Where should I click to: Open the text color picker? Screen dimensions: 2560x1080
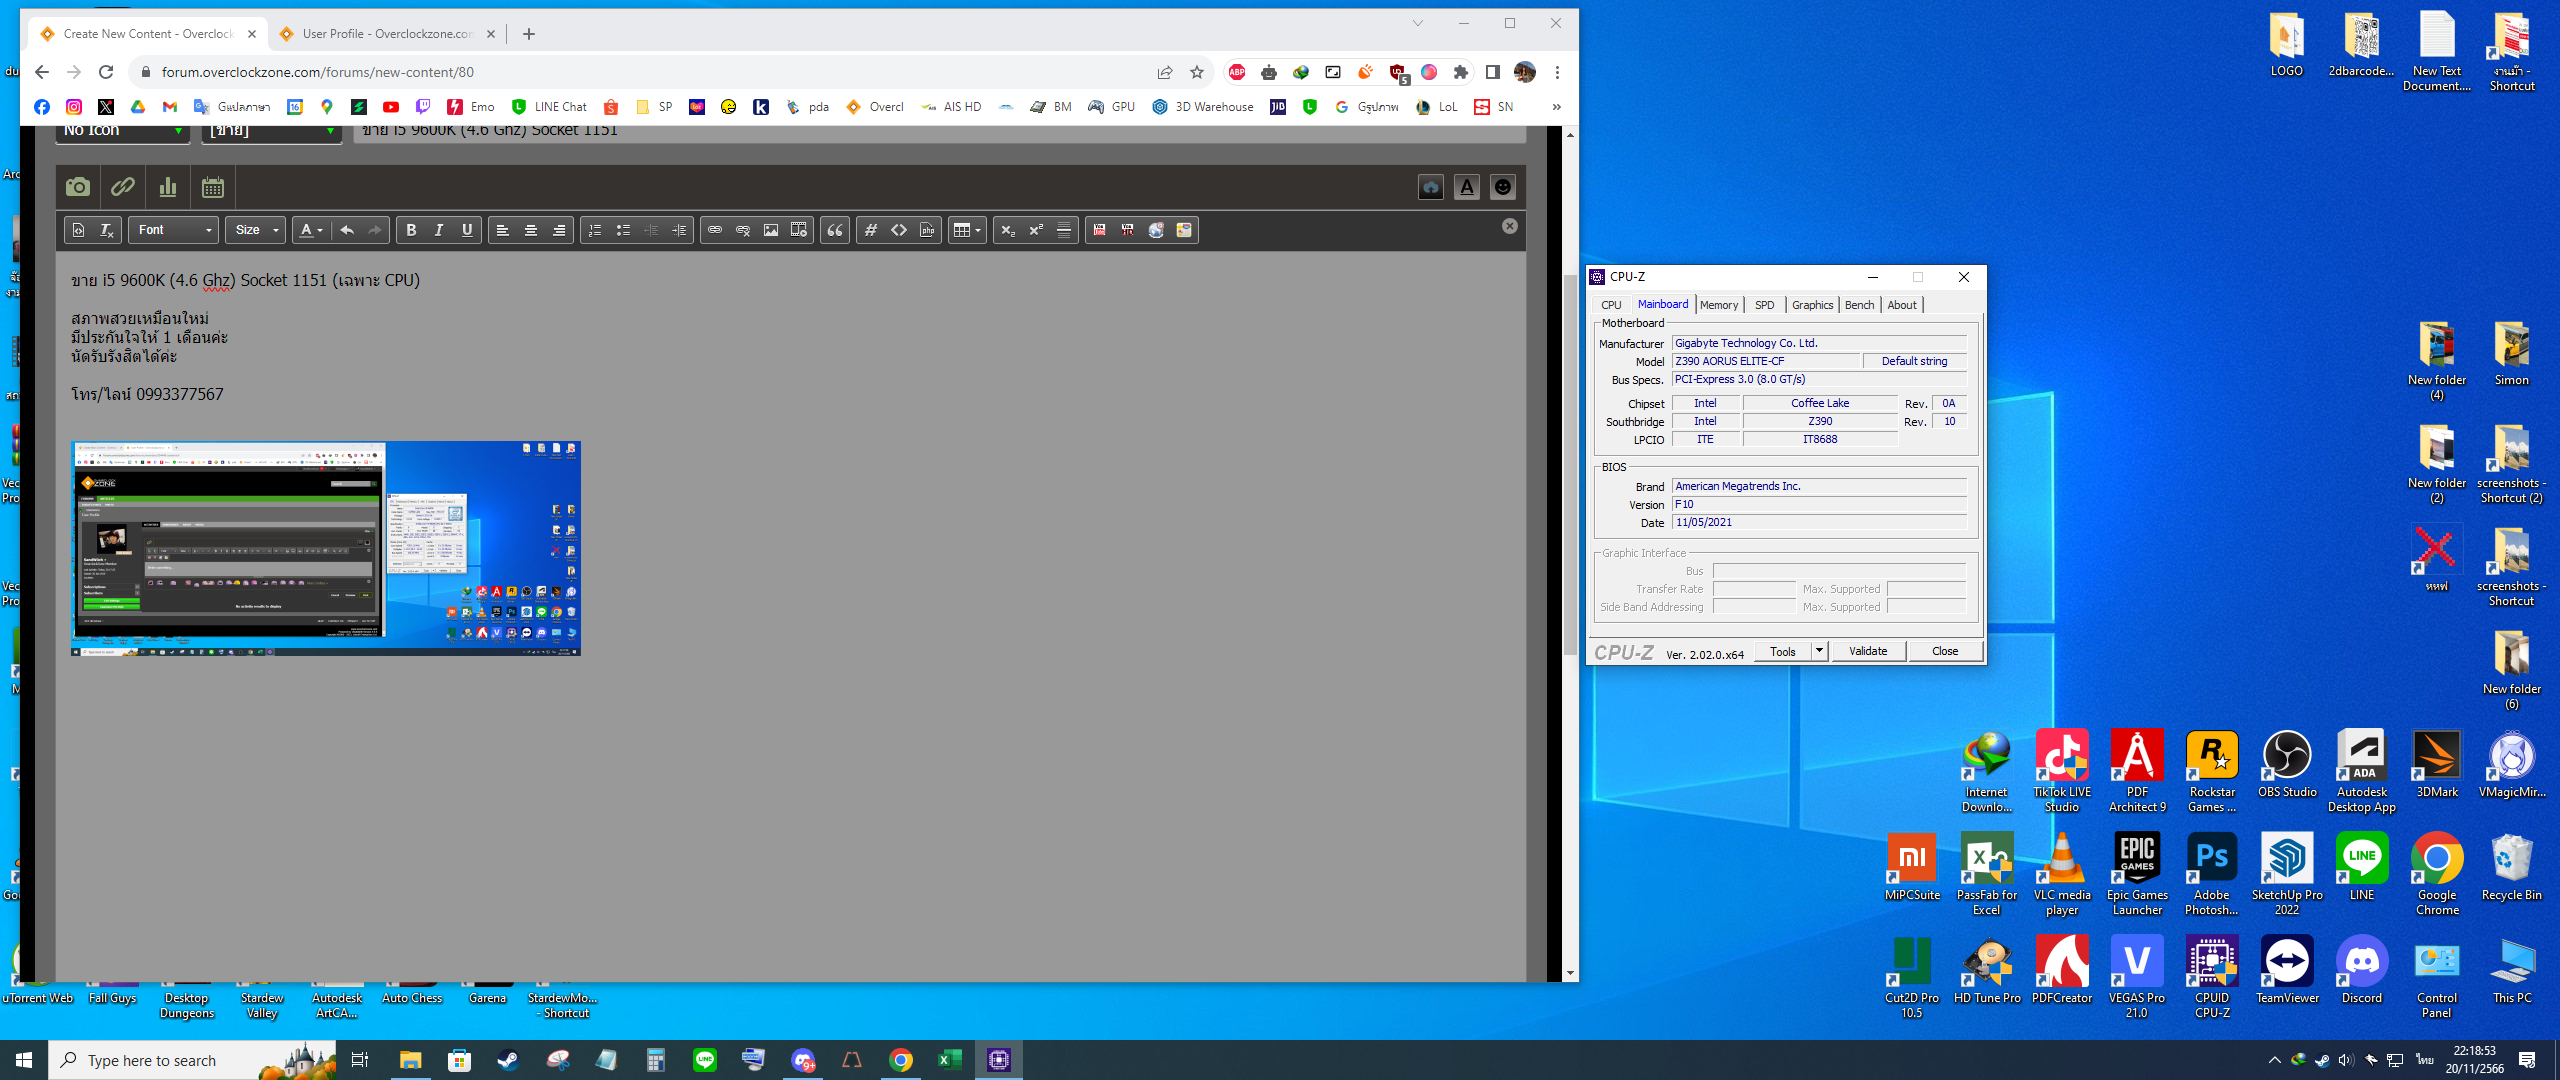pos(311,230)
